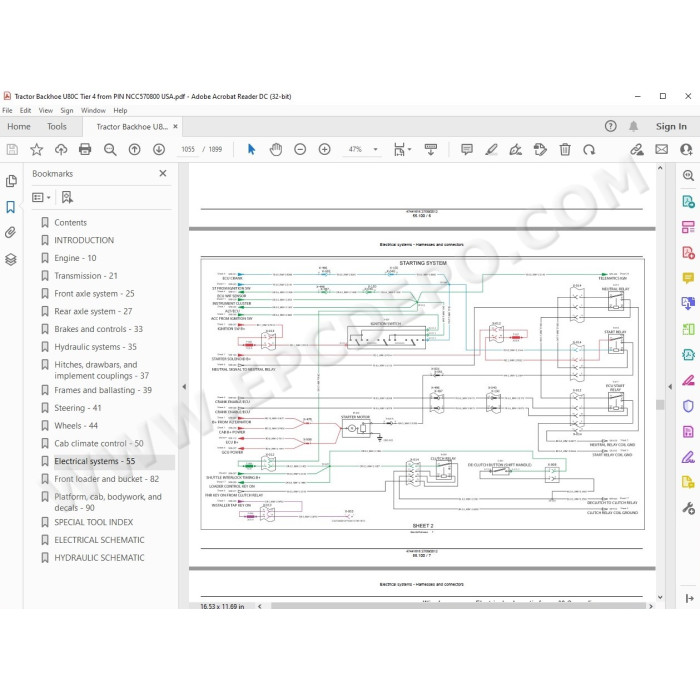Show Page Thumbnails panel

pos(11,181)
